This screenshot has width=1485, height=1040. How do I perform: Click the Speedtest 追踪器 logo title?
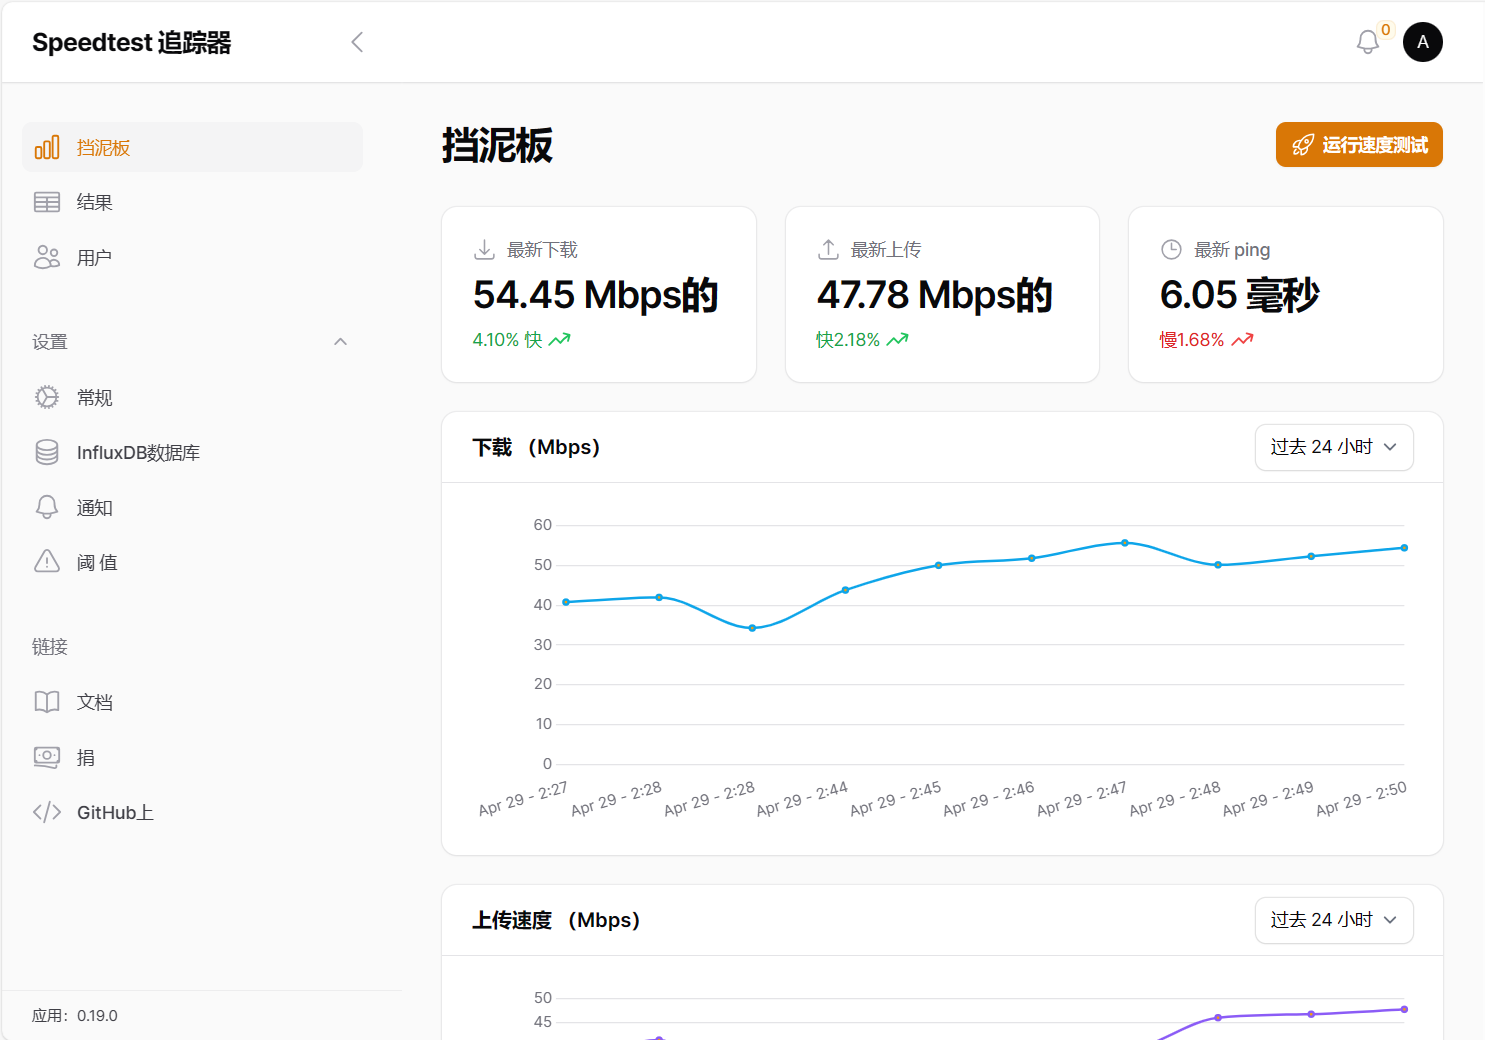click(131, 42)
